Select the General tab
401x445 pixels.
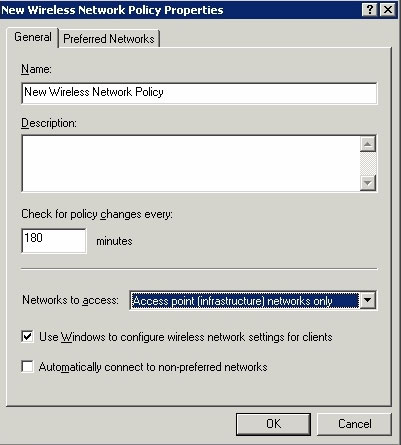[33, 37]
